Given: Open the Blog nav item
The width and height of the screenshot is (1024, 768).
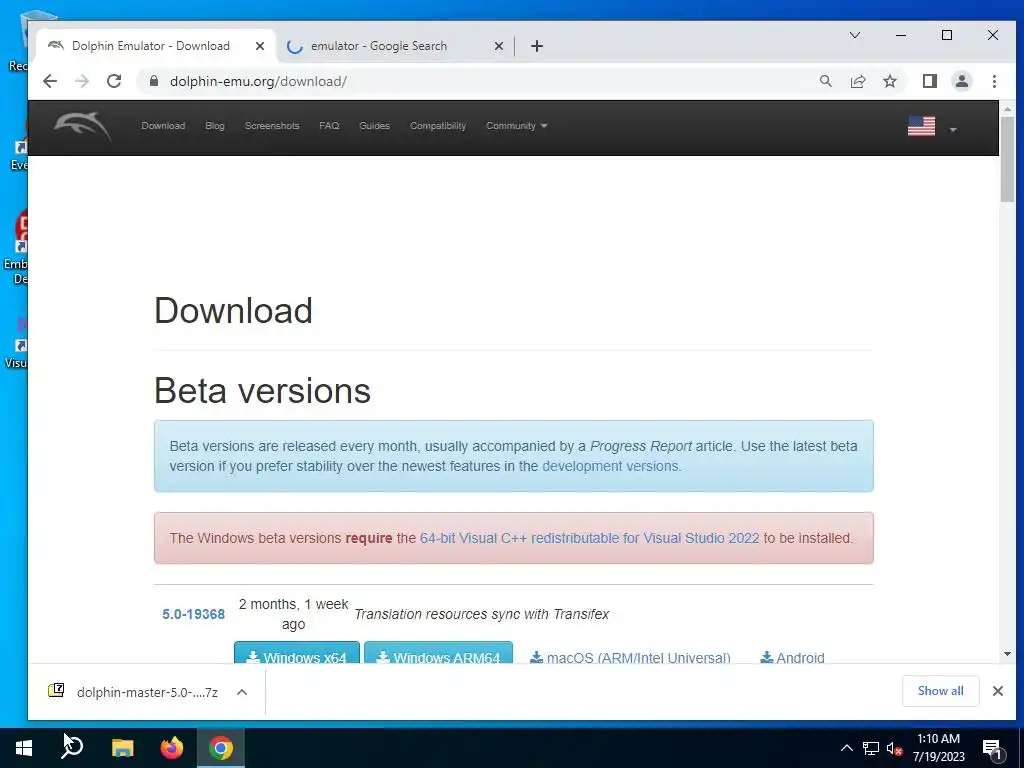Looking at the screenshot, I should click(x=215, y=126).
